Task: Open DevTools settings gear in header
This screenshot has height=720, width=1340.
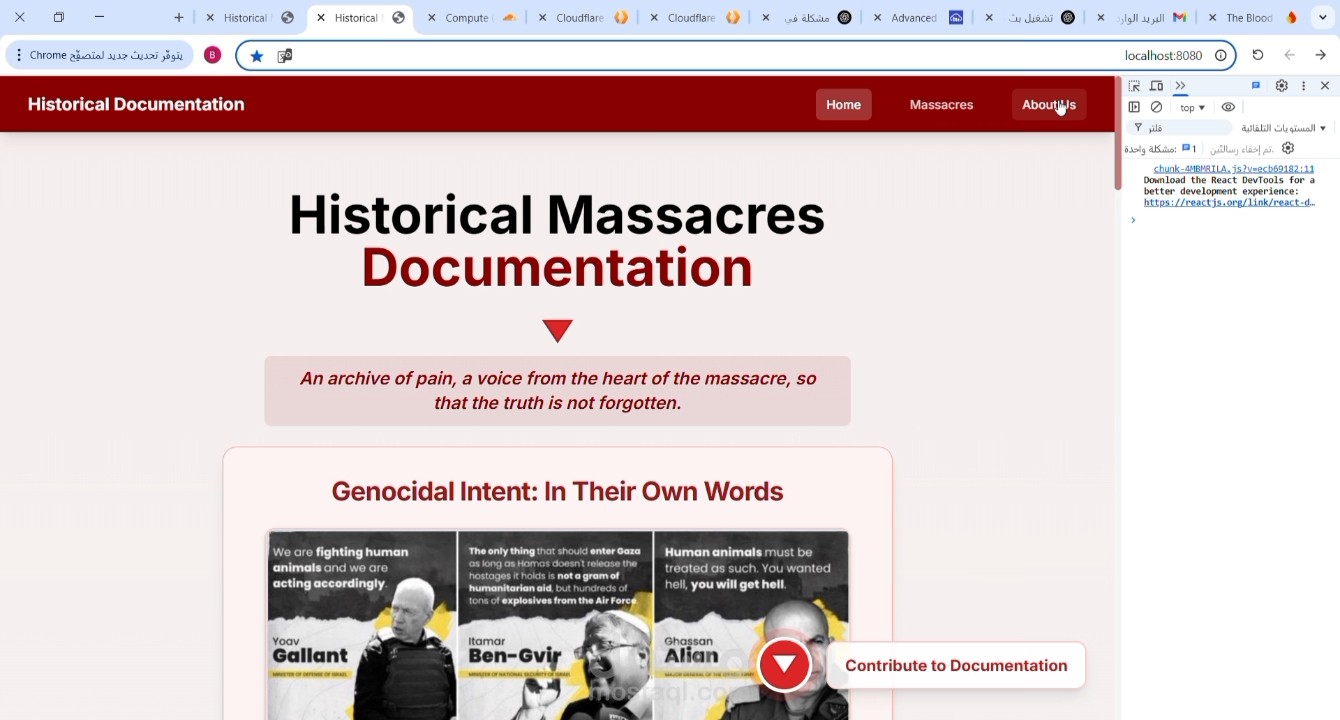Action: tap(1281, 86)
